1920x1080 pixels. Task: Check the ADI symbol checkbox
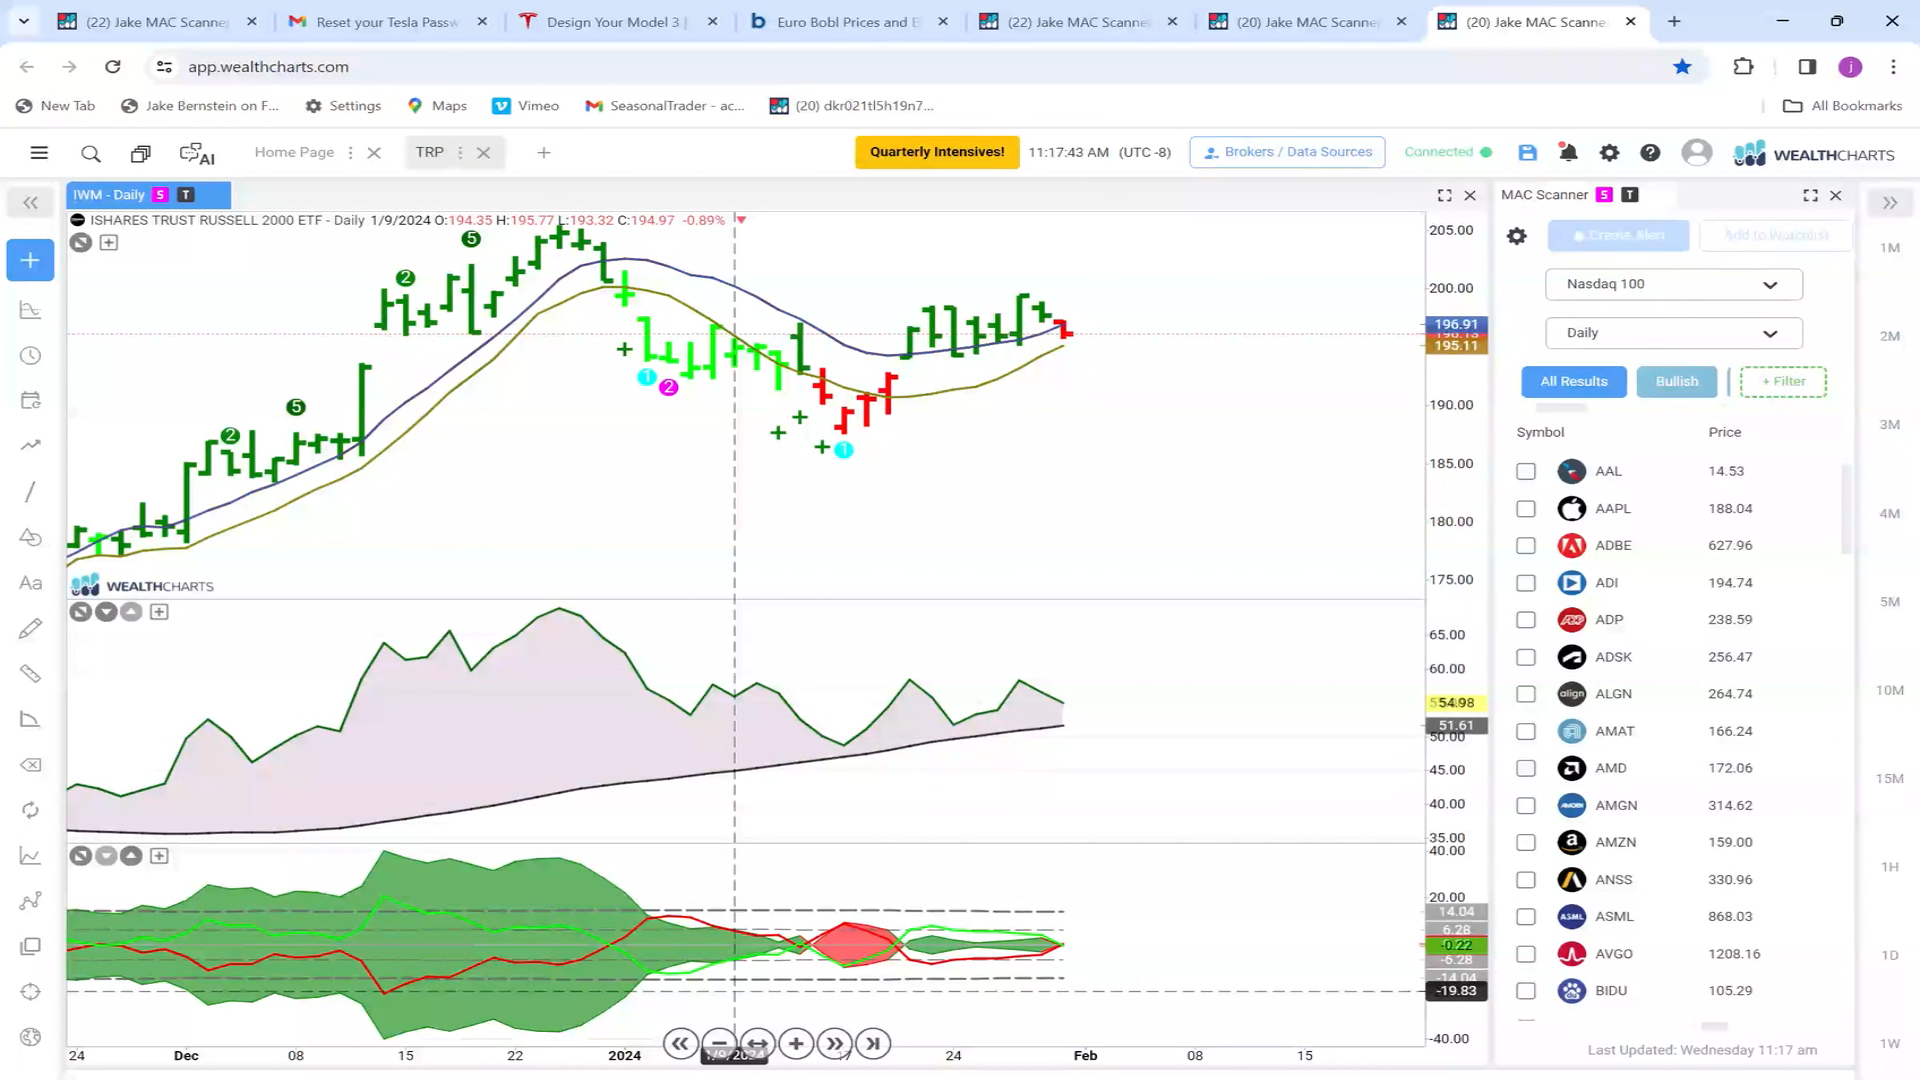tap(1526, 583)
